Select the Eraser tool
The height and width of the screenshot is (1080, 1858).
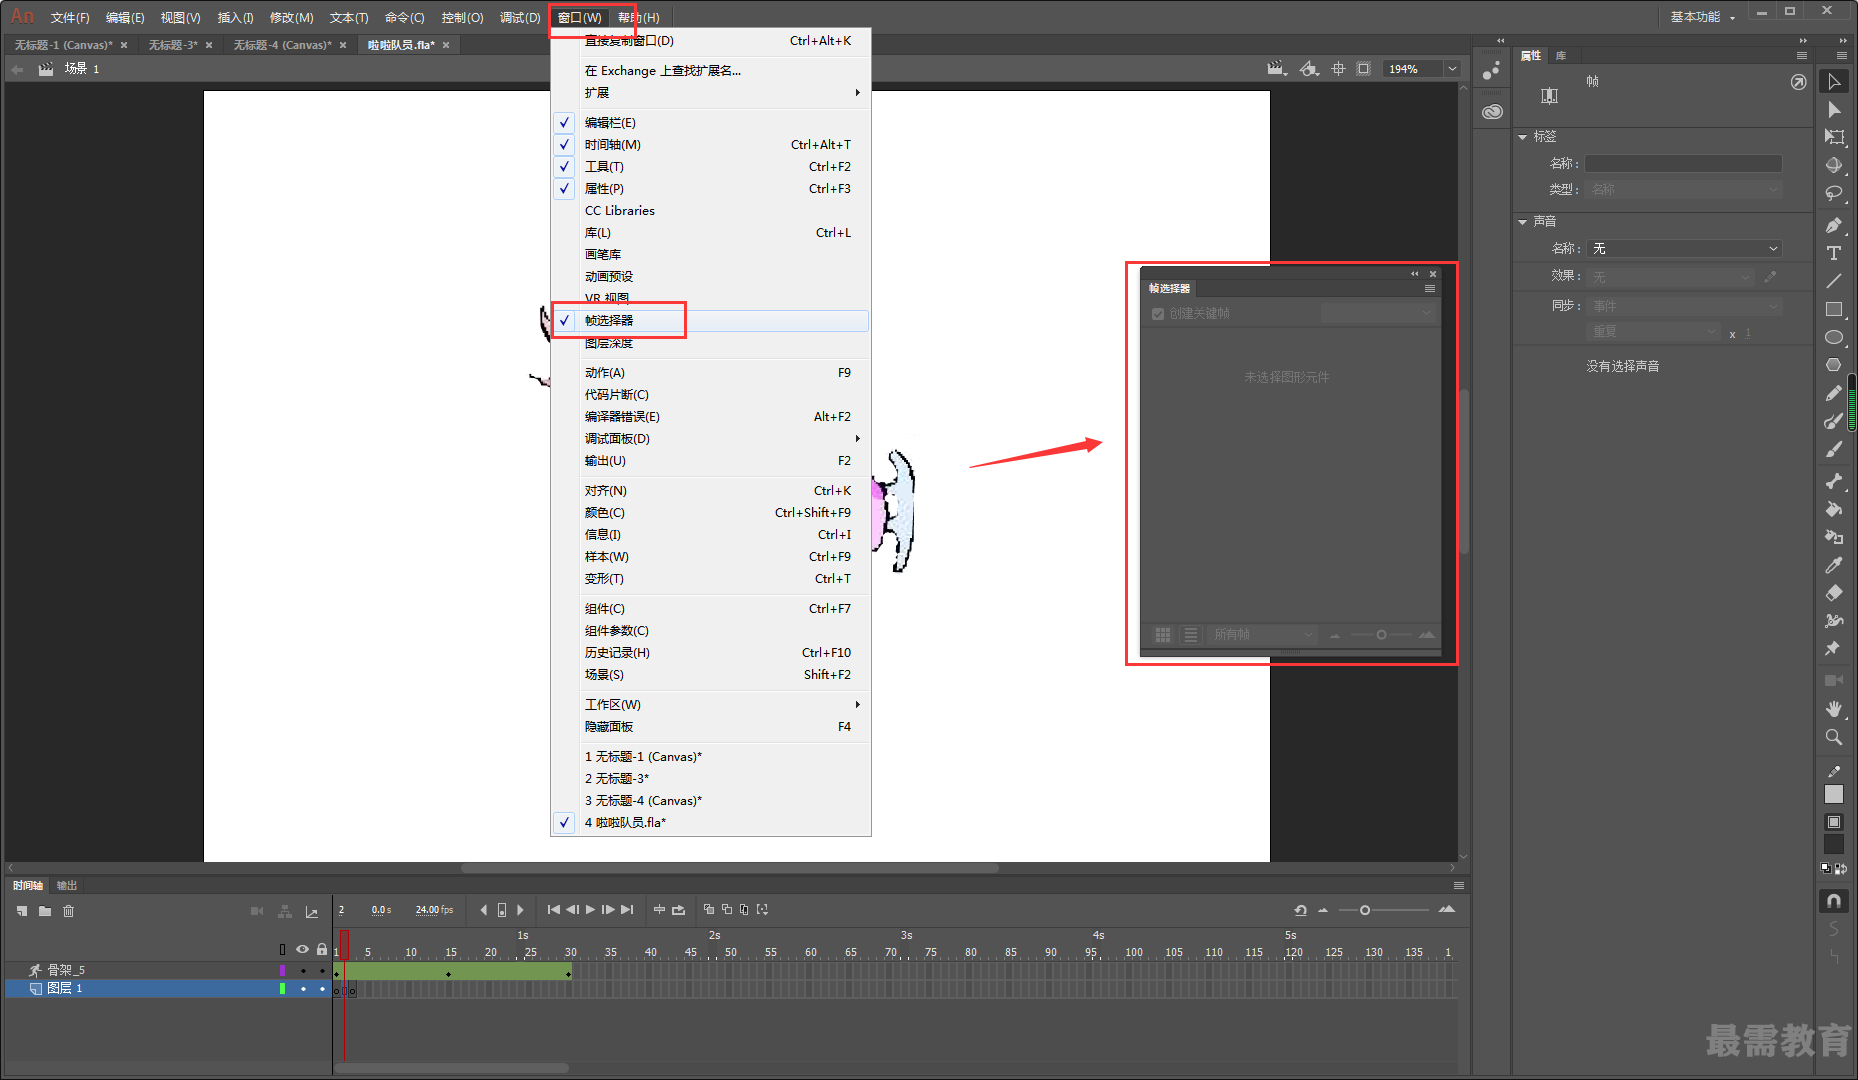coord(1834,593)
